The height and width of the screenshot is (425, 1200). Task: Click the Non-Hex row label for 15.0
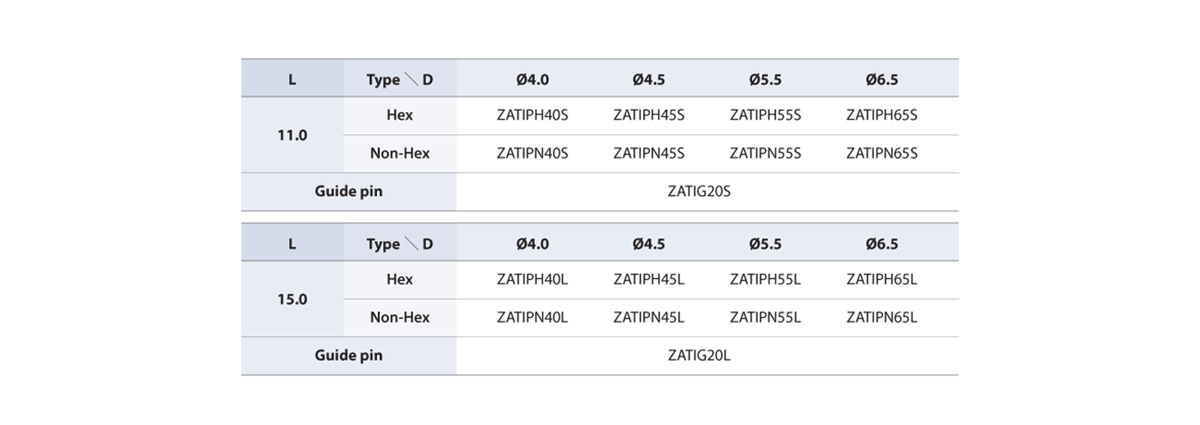click(400, 317)
